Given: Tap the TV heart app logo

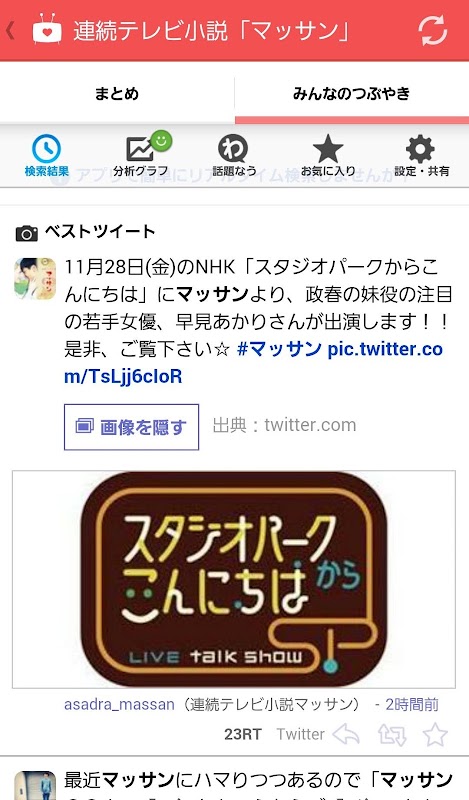Looking at the screenshot, I should point(47,29).
